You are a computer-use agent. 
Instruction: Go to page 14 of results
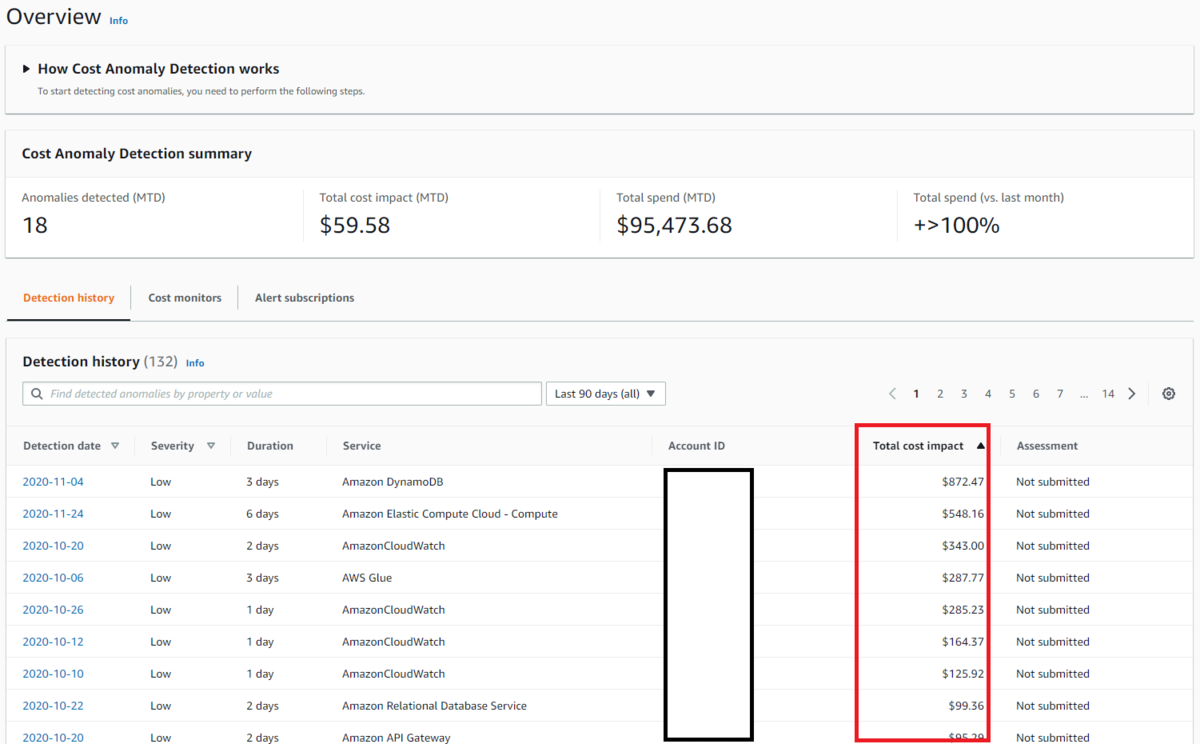point(1108,394)
